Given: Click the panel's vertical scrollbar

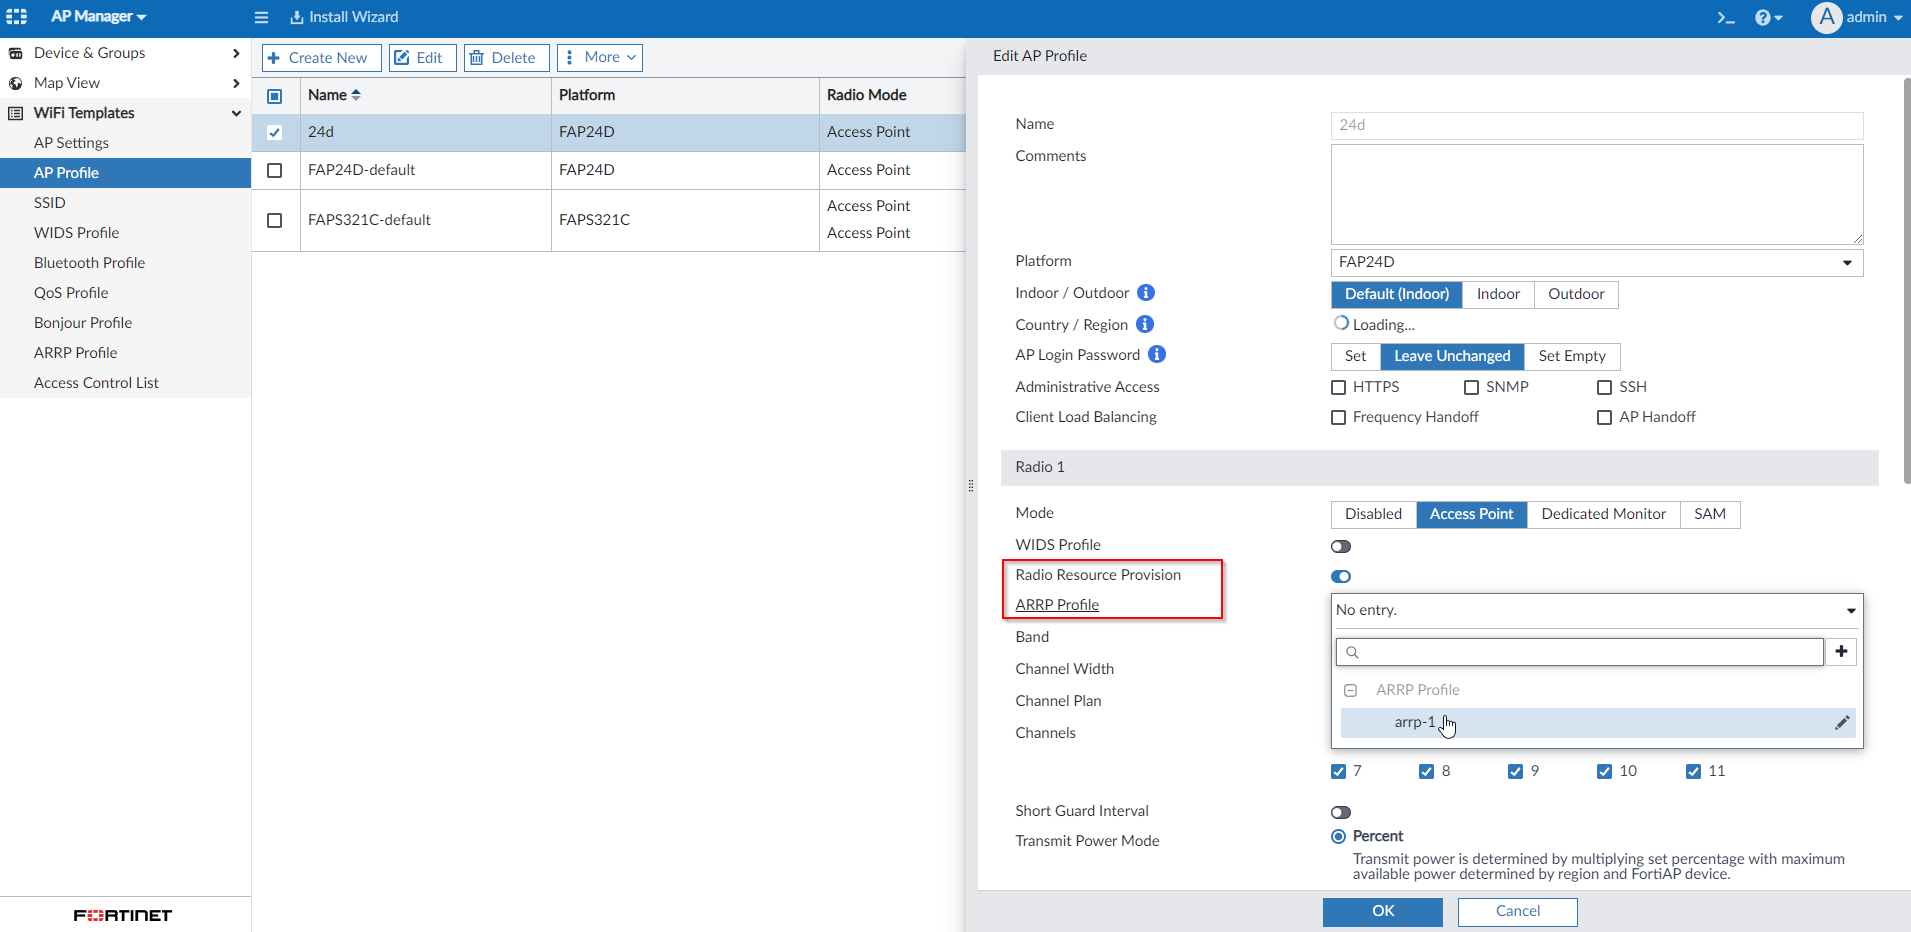Looking at the screenshot, I should [1906, 280].
